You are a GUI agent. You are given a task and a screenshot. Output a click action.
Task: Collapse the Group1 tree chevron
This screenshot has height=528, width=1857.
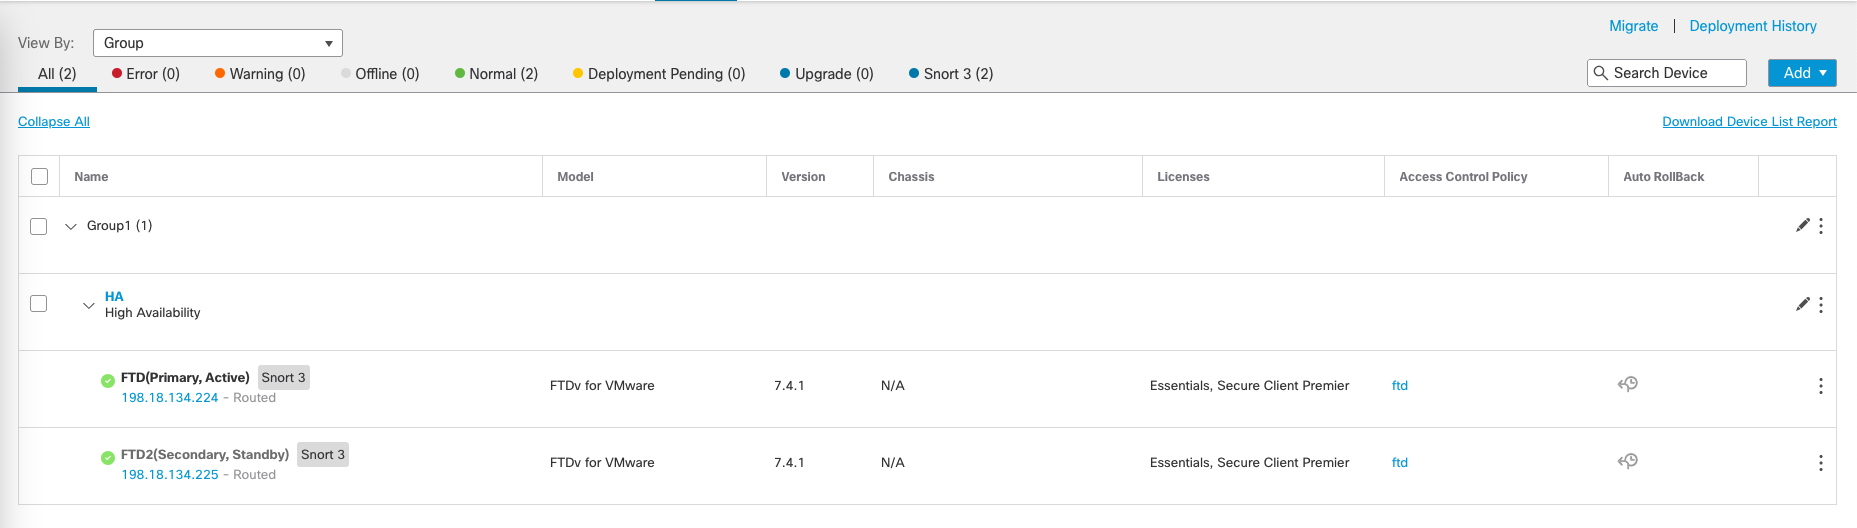pyautogui.click(x=71, y=227)
